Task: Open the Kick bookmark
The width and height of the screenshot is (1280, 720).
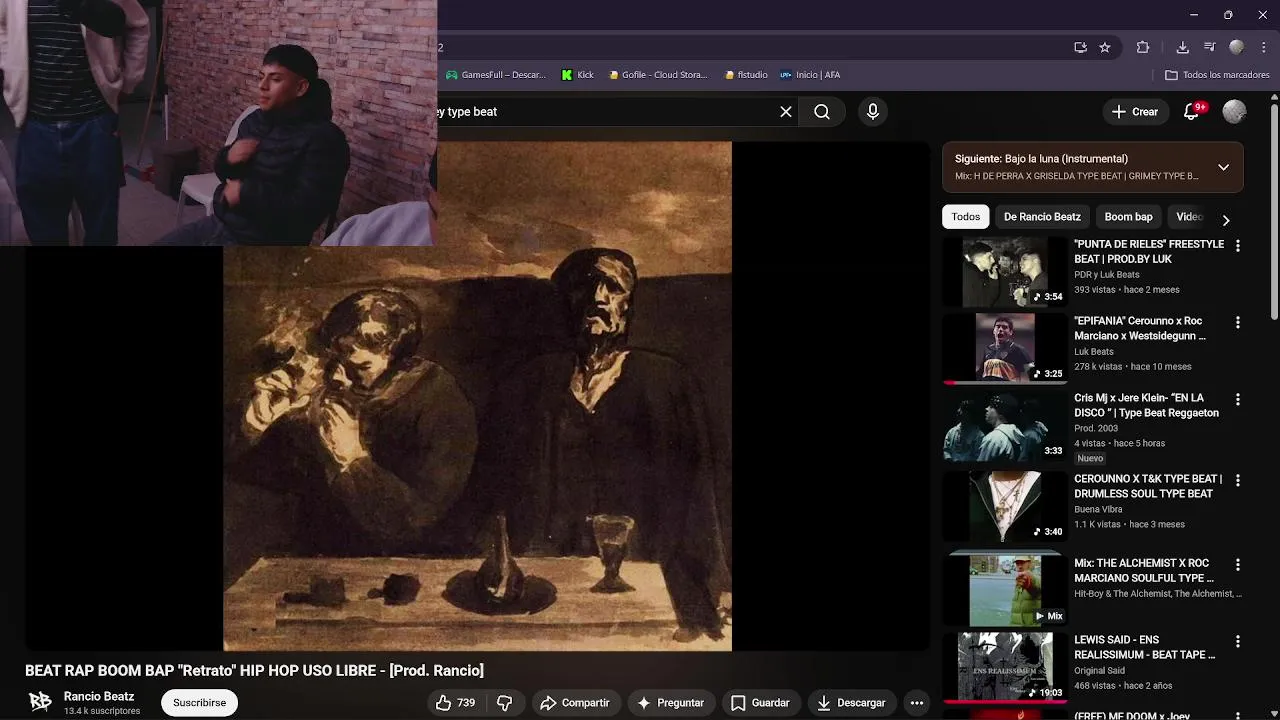Action: point(578,75)
